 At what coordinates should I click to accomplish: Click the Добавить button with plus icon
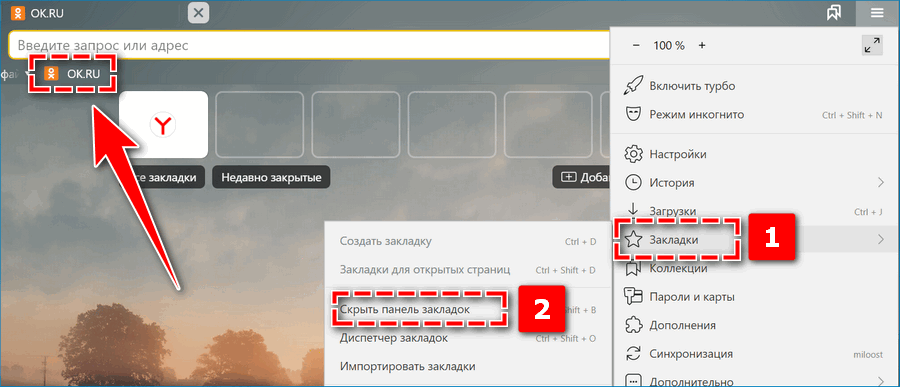[x=581, y=177]
